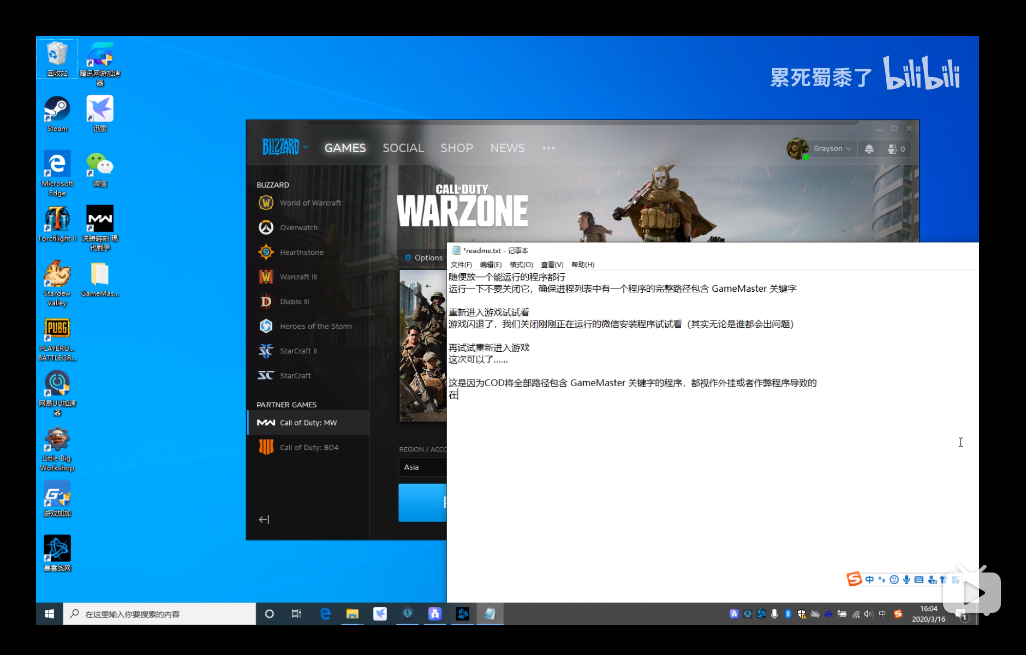
Task: Select Call of Duty: BO4
Action: [308, 448]
